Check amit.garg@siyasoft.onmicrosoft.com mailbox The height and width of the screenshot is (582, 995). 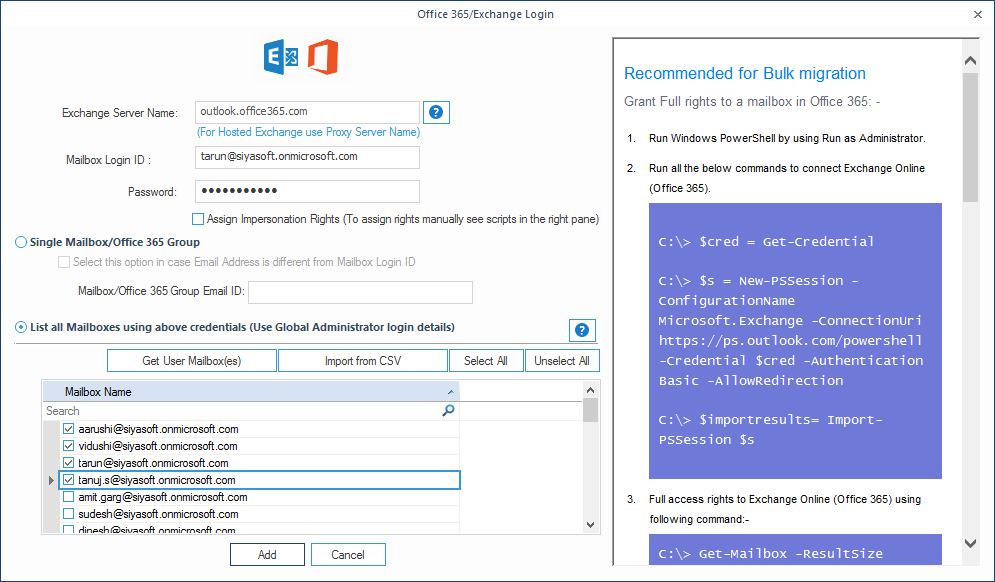point(69,497)
